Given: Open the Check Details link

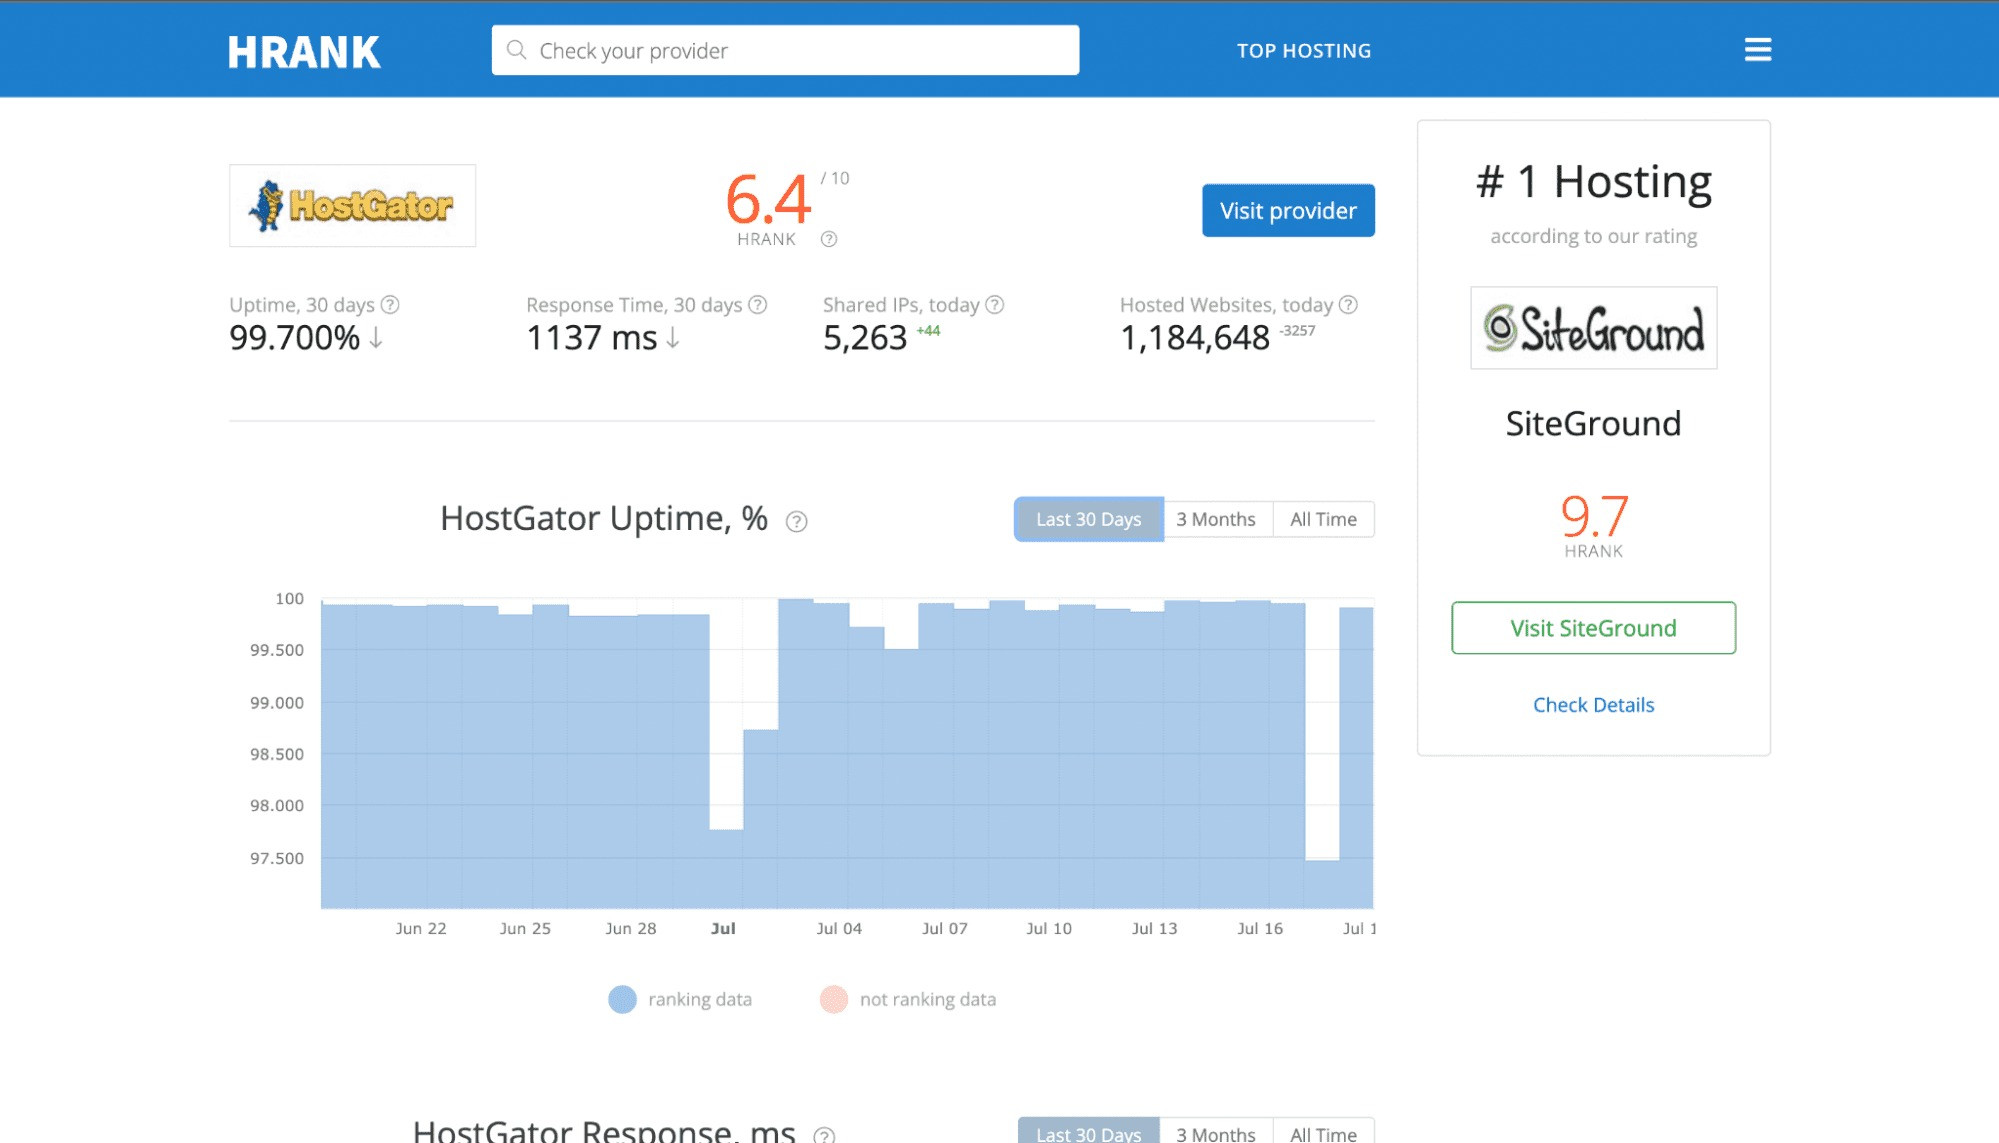Looking at the screenshot, I should click(x=1593, y=705).
